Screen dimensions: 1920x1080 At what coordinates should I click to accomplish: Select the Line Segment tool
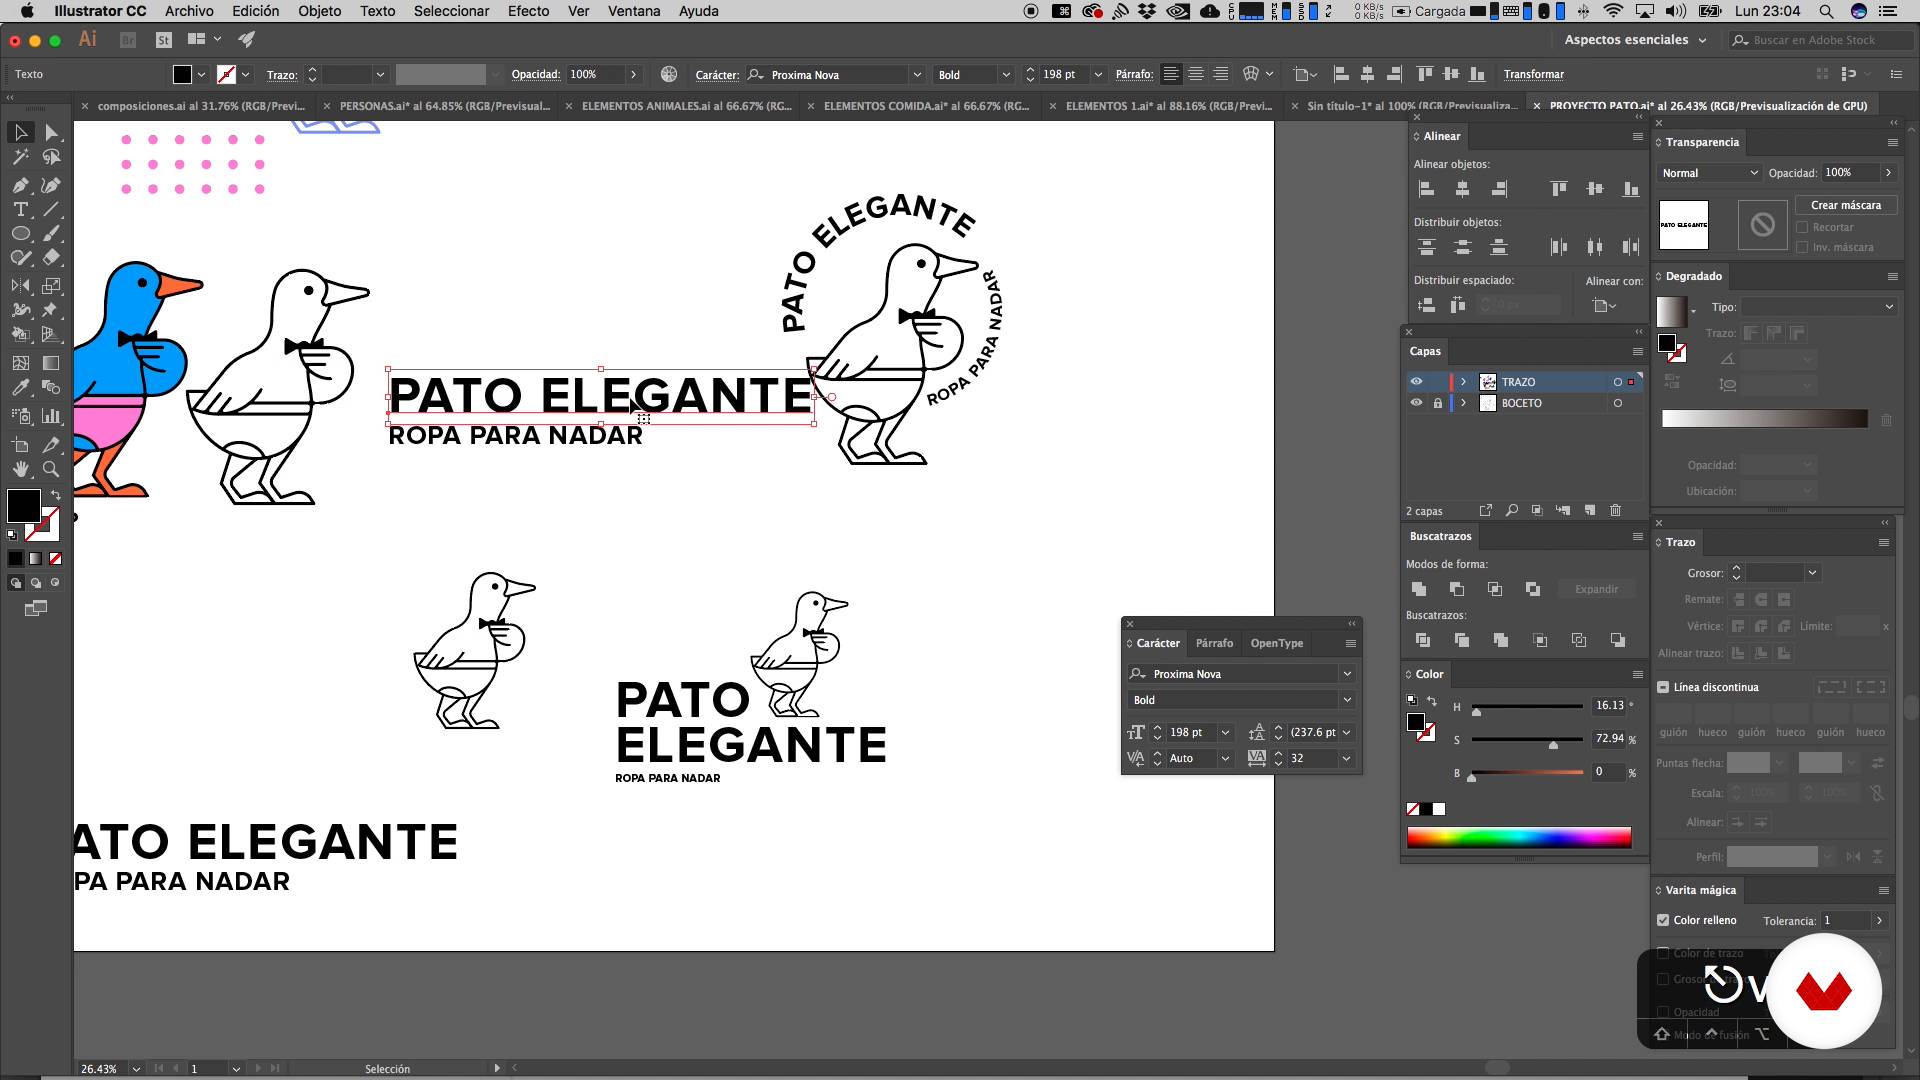point(51,209)
